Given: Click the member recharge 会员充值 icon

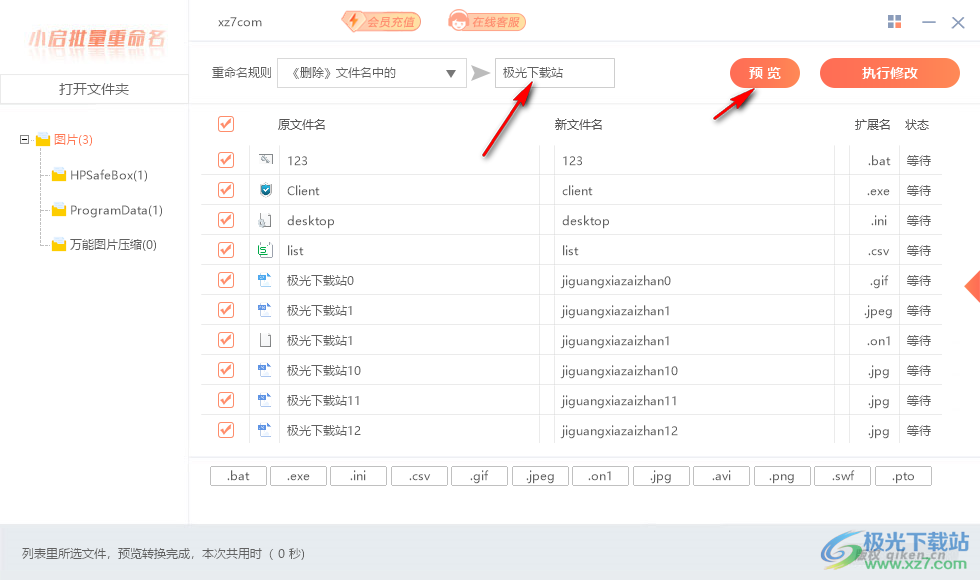Looking at the screenshot, I should click(381, 21).
